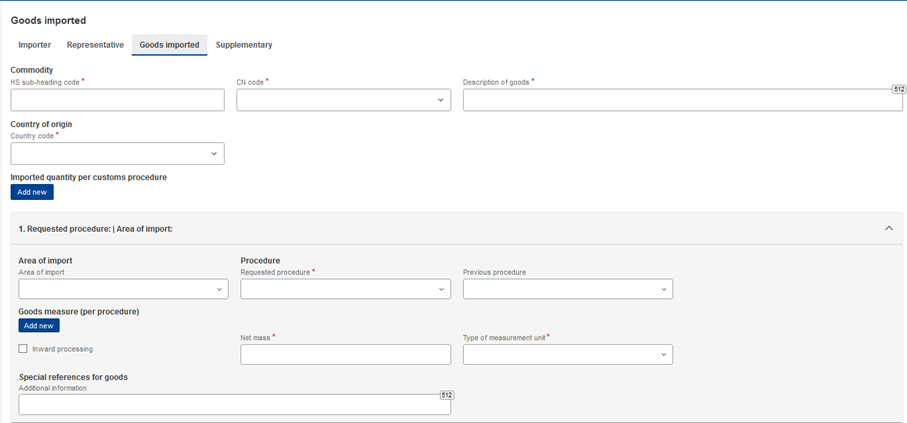Select Type of measurement unit dropdown
907x423 pixels.
click(x=567, y=355)
